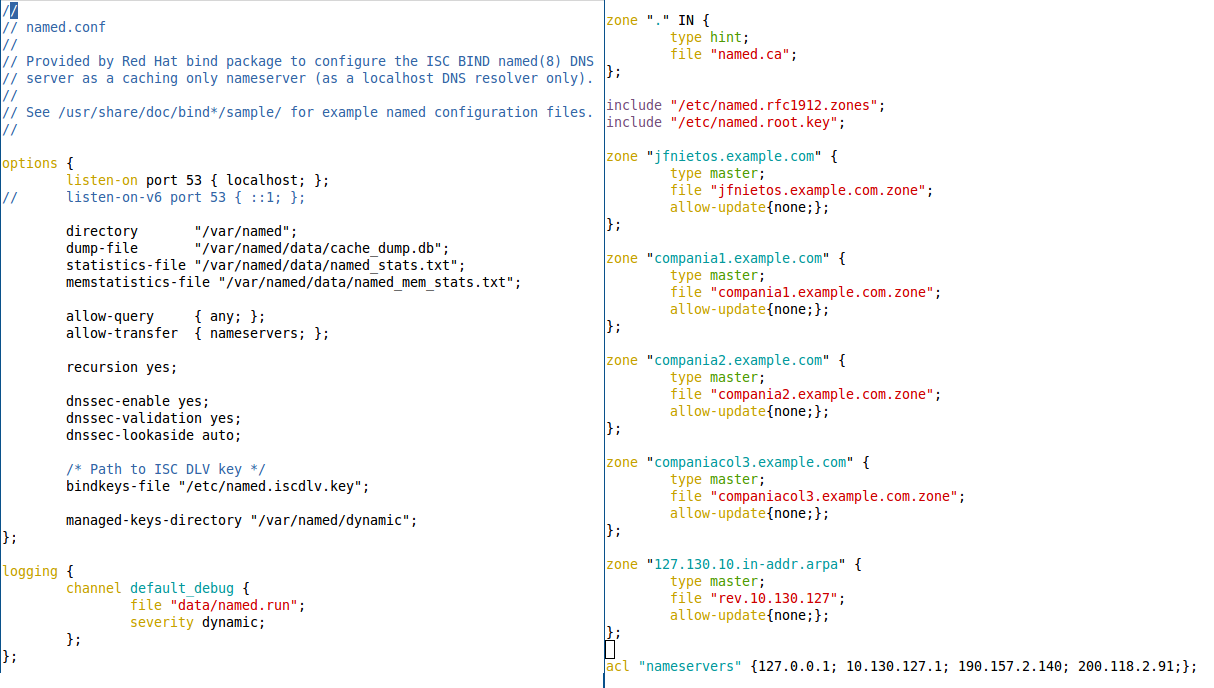Place cursor on "jfnietos.example.com" zone name

[x=734, y=156]
